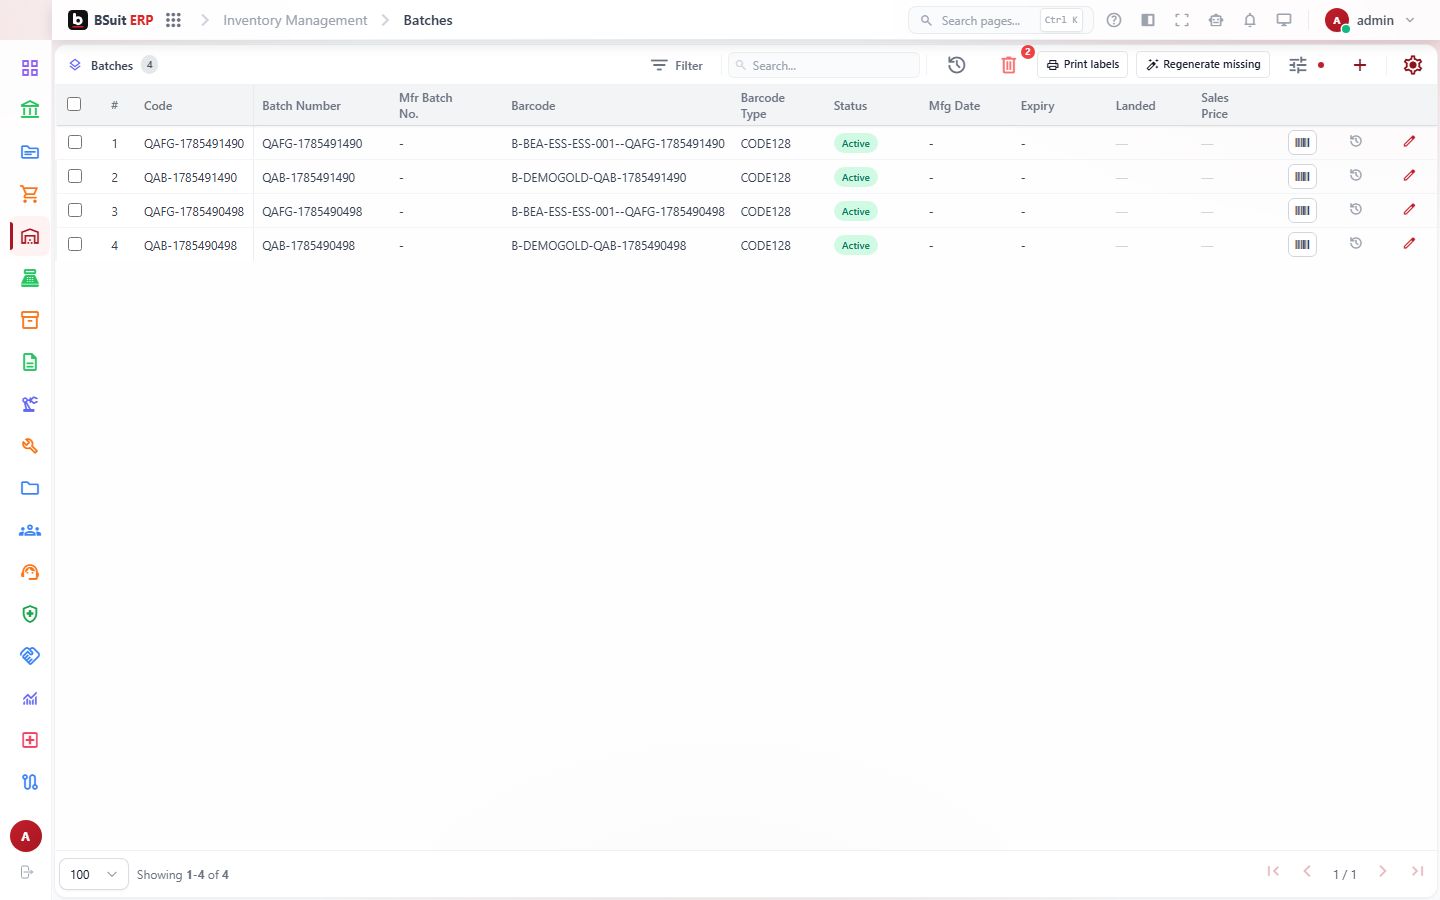Open the orange archive box sidebar icon

30,320
